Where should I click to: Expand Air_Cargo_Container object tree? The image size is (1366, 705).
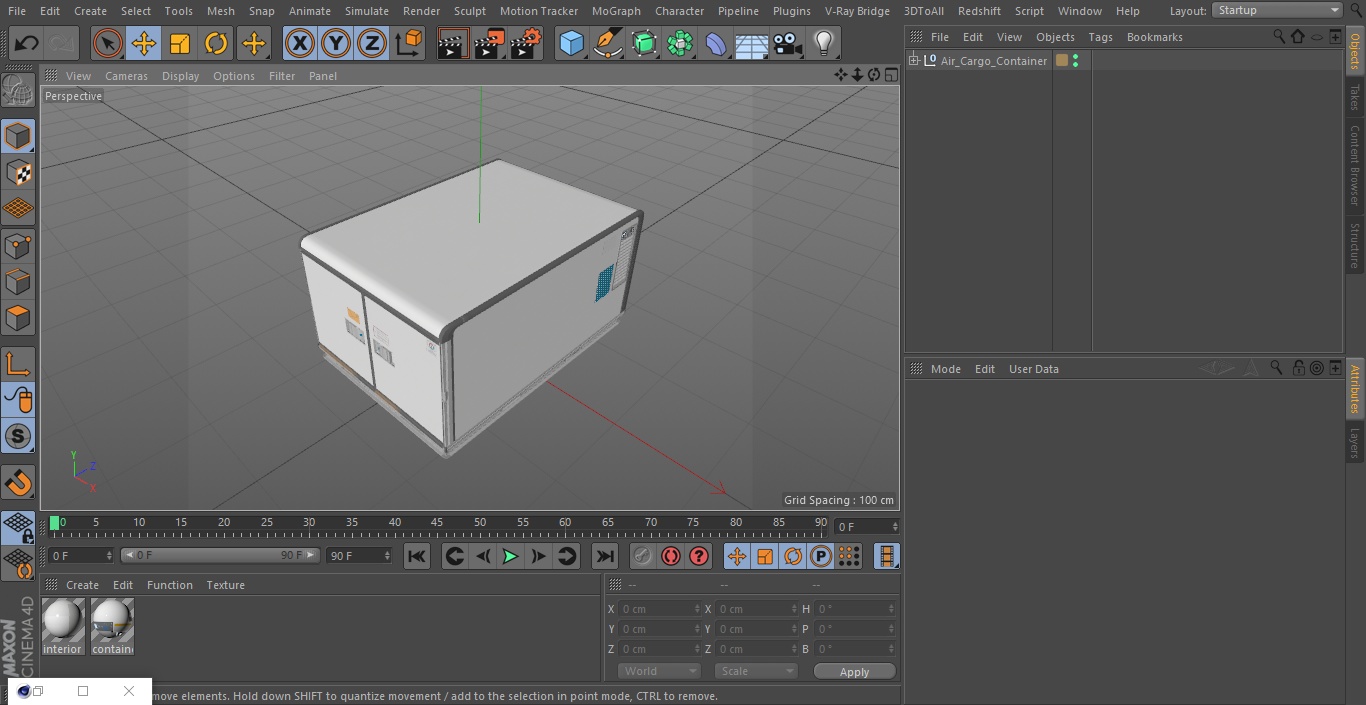click(x=913, y=61)
